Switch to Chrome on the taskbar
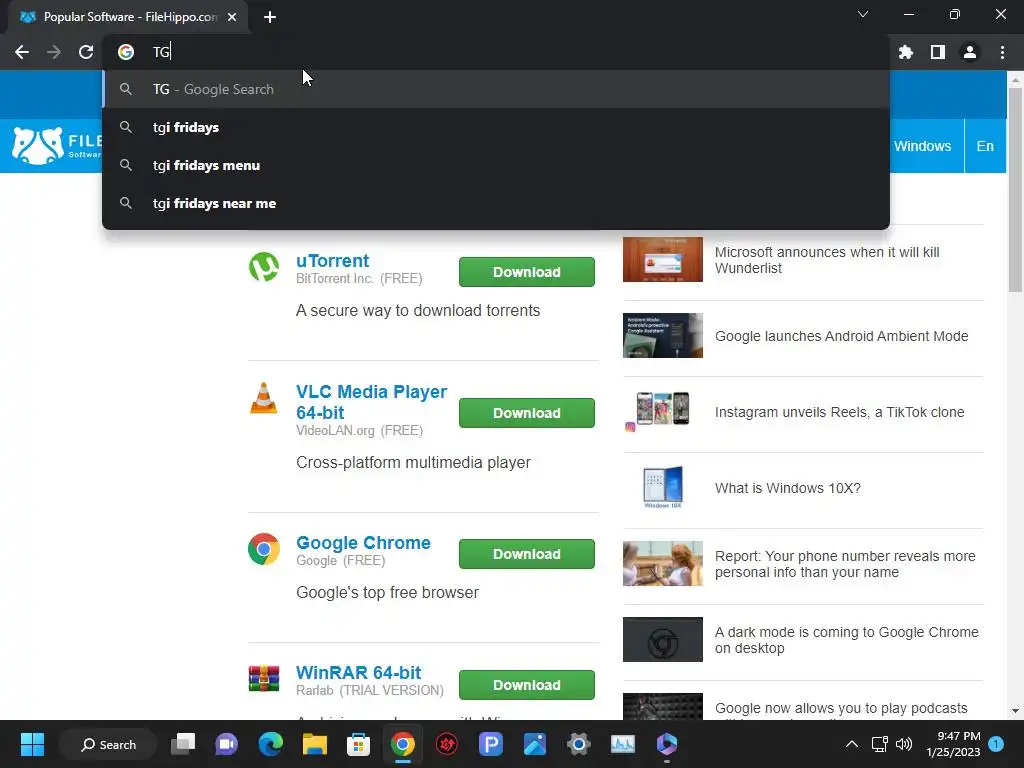 pos(403,744)
